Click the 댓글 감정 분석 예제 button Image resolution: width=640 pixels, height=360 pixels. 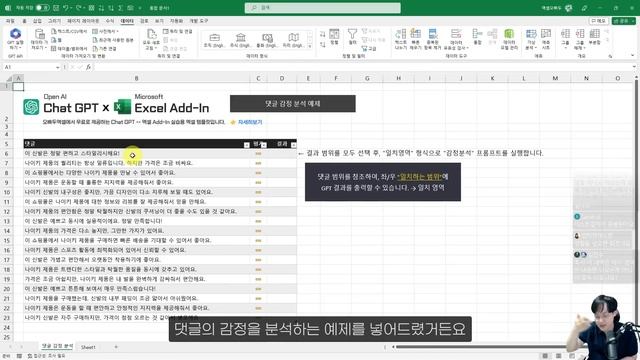click(x=293, y=104)
